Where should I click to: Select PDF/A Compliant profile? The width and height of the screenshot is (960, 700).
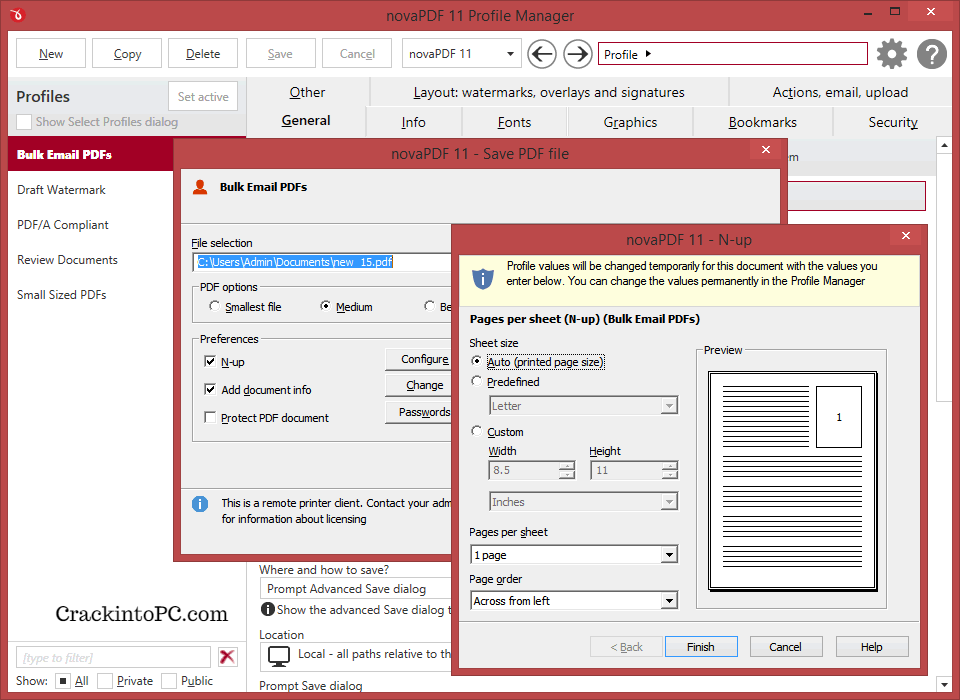[91, 225]
